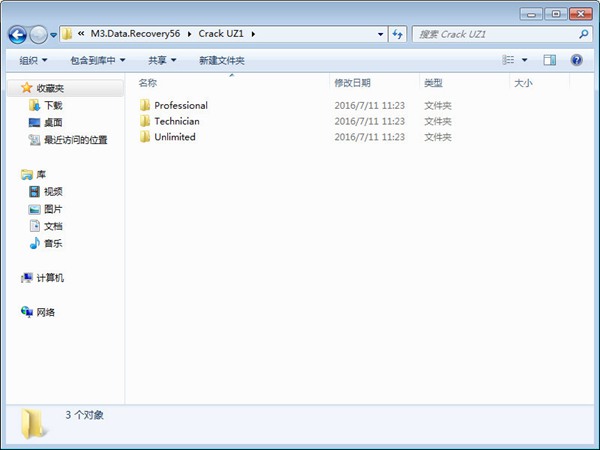This screenshot has height=450, width=600.
Task: Open more view options dropdown arrow
Action: tap(525, 60)
